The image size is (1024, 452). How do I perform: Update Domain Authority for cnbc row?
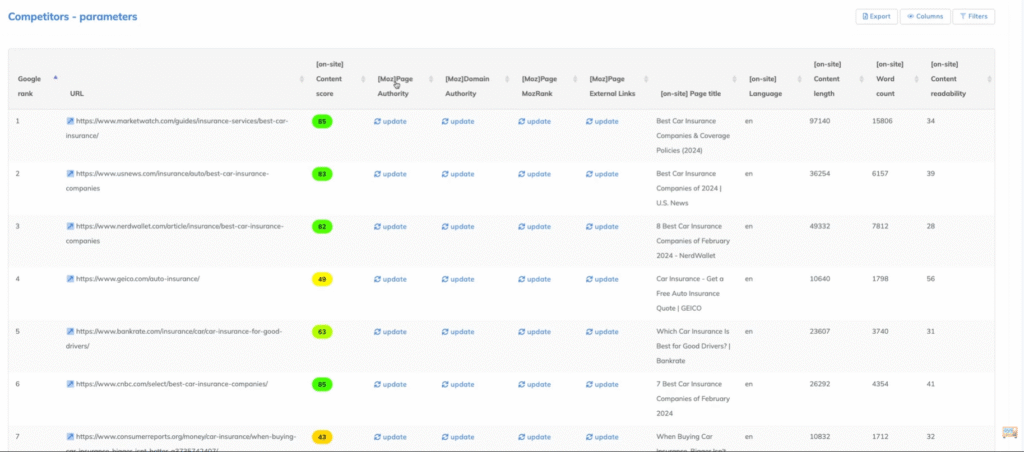click(x=458, y=384)
